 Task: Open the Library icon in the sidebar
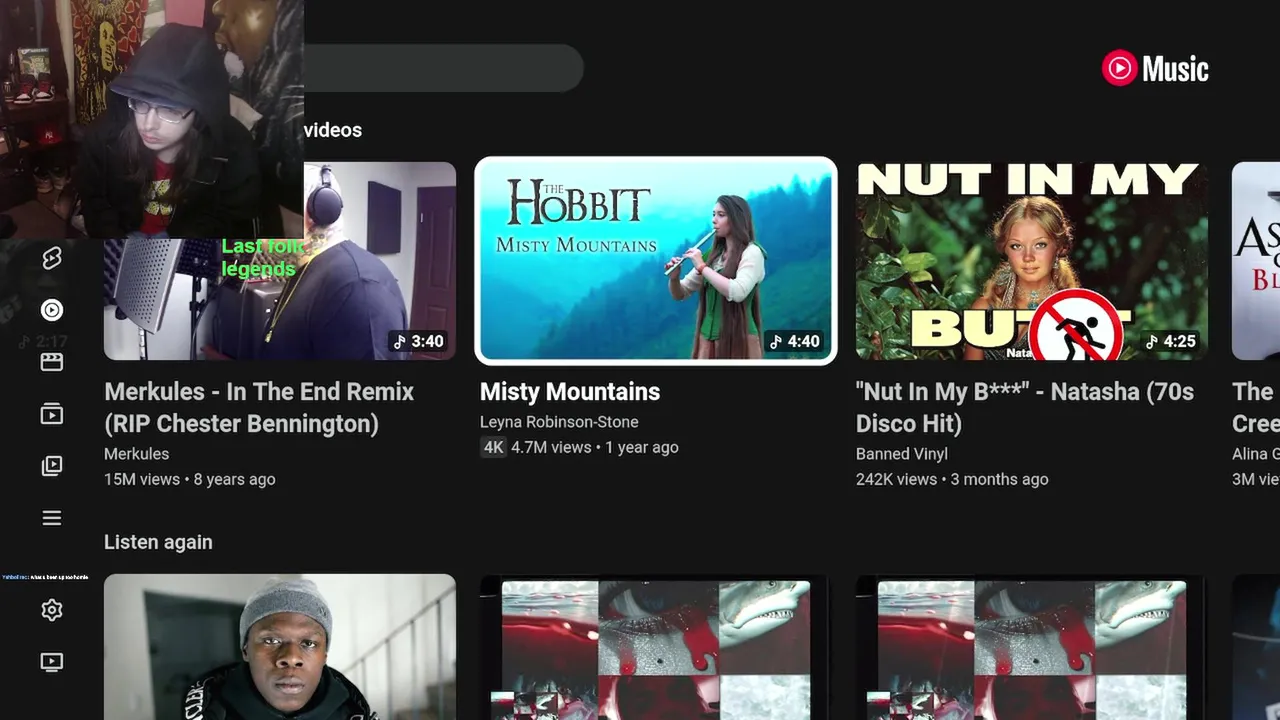point(52,466)
